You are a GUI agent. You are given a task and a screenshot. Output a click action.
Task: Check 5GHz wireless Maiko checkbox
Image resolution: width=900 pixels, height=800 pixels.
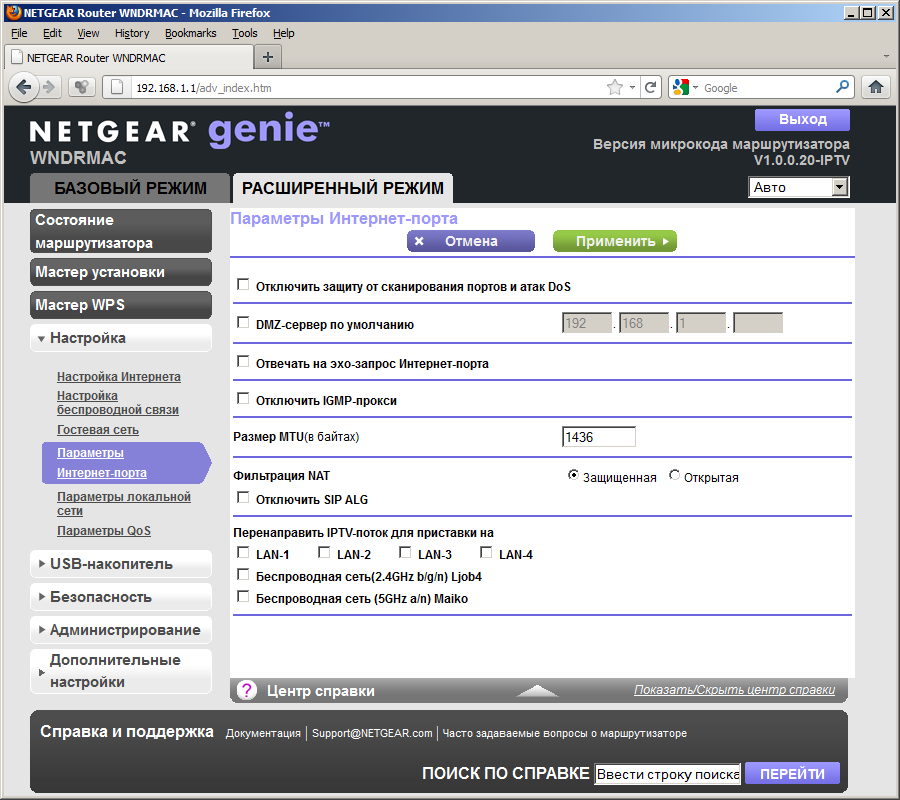(x=243, y=597)
